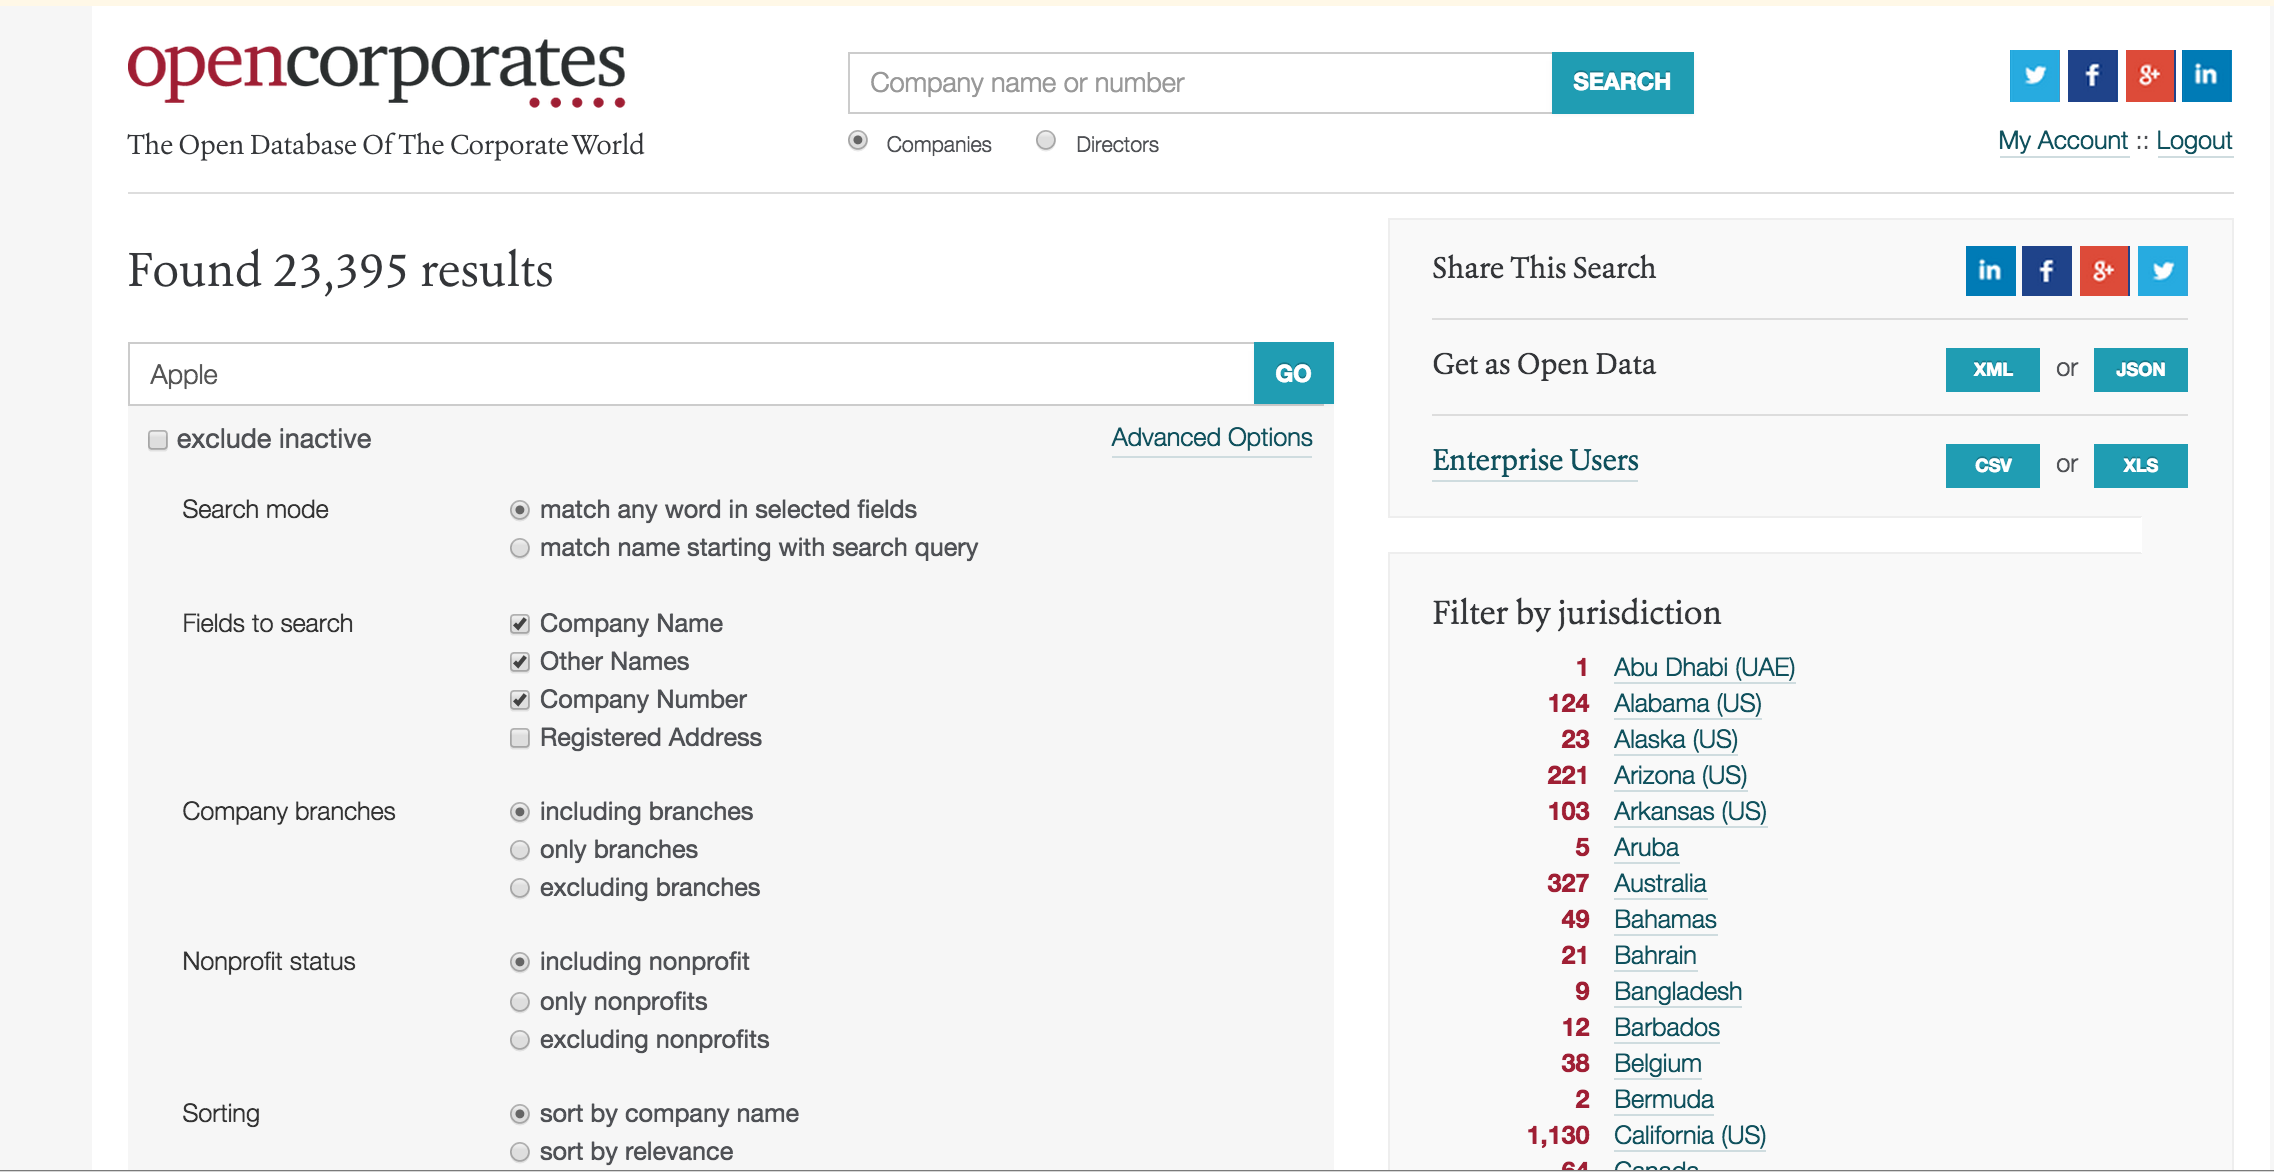Click the header Facebook icon
The height and width of the screenshot is (1172, 2274).
tap(2092, 76)
